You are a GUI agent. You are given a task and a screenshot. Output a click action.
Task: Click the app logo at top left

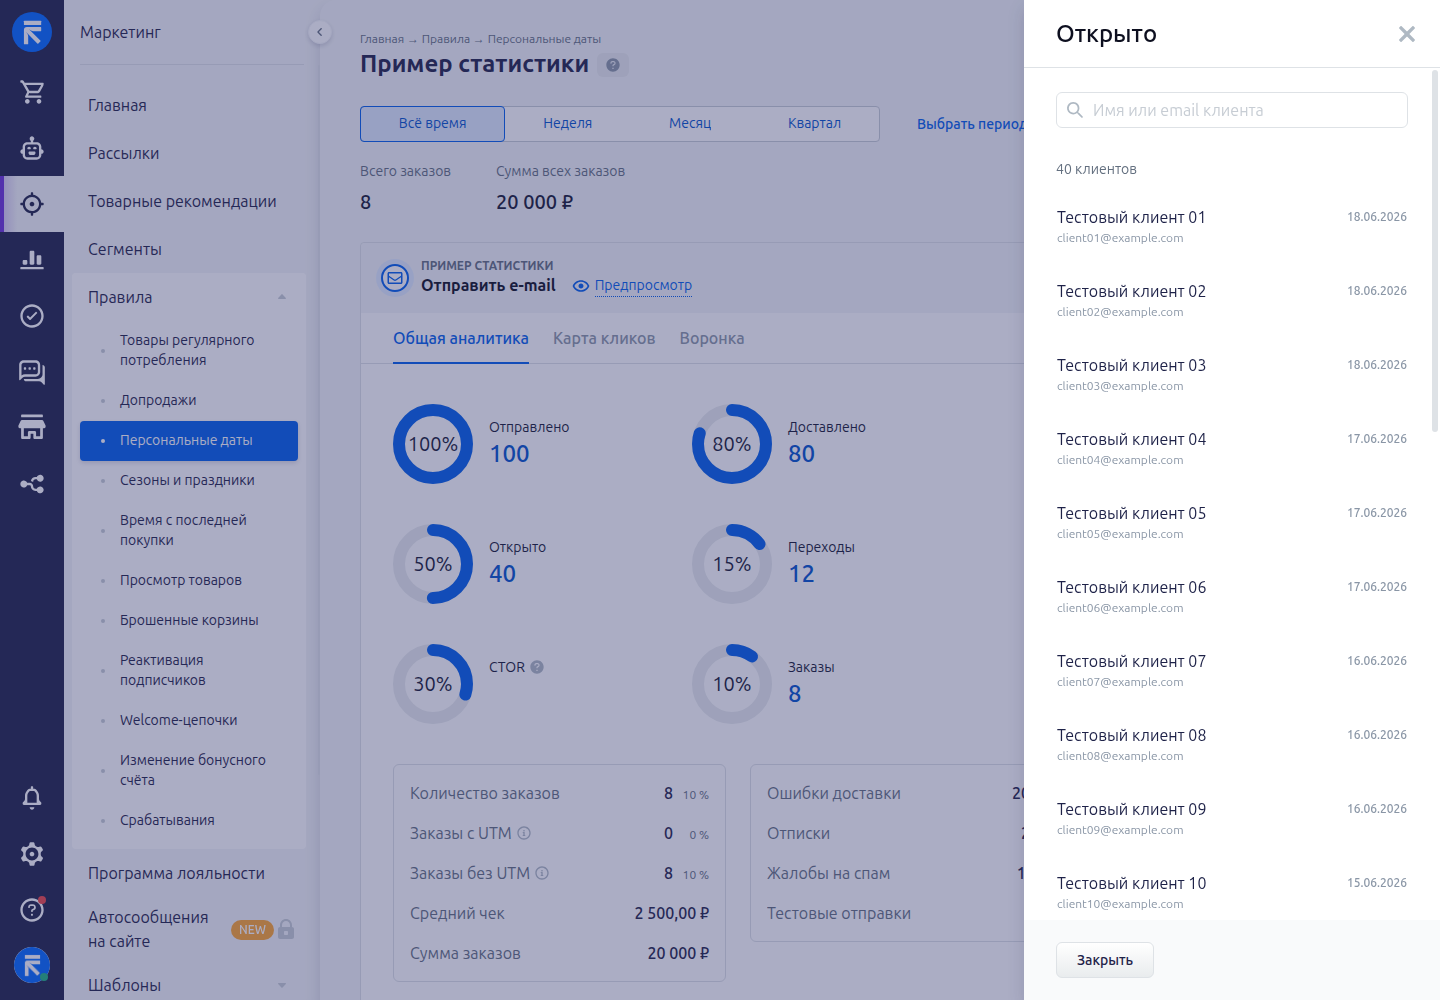32,32
